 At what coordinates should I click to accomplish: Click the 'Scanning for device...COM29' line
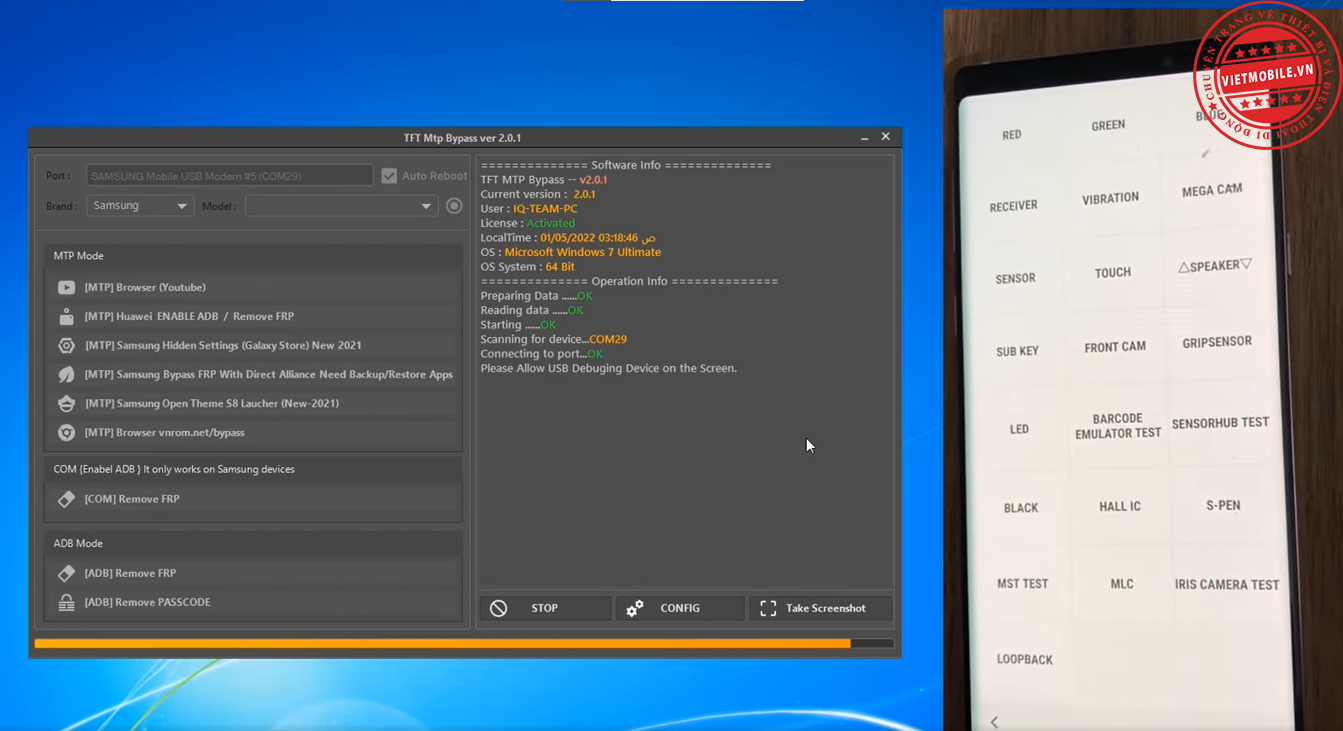coord(553,339)
